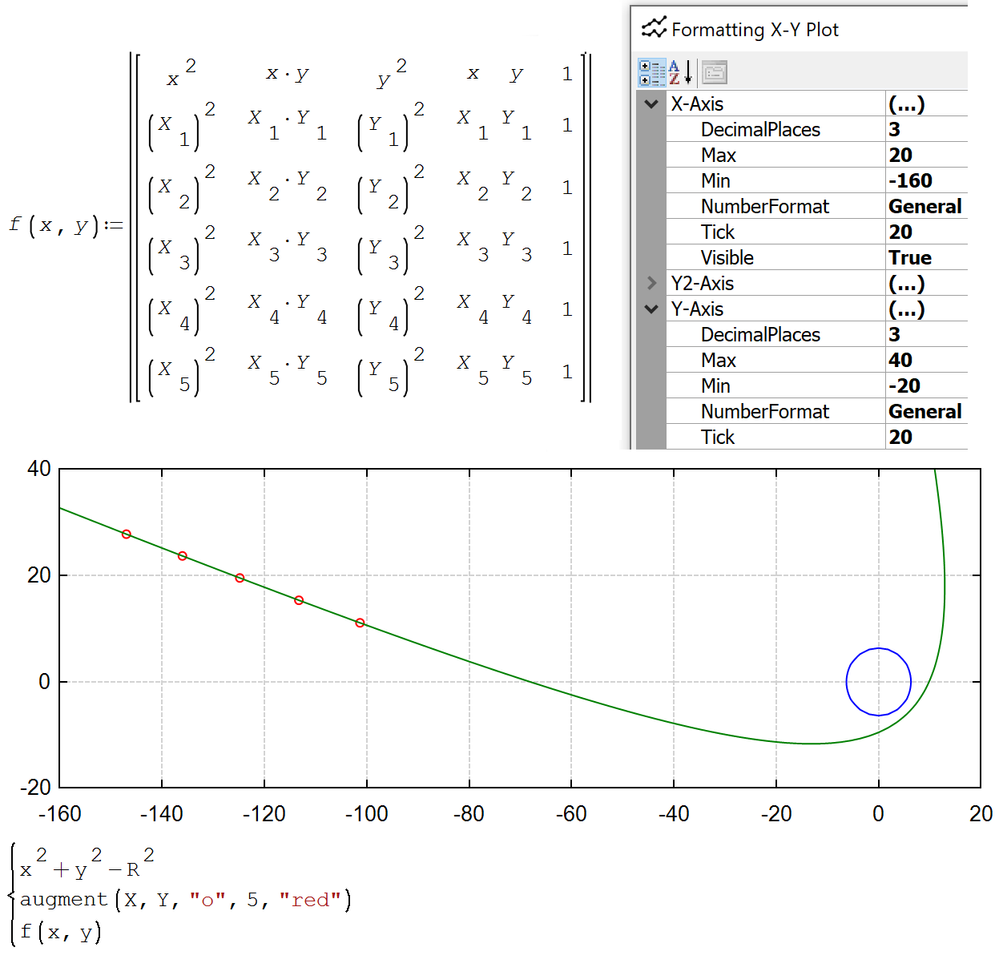Image resolution: width=999 pixels, height=956 pixels.
Task: Open X-Axis NumberFormat General dropdown
Action: coord(926,206)
